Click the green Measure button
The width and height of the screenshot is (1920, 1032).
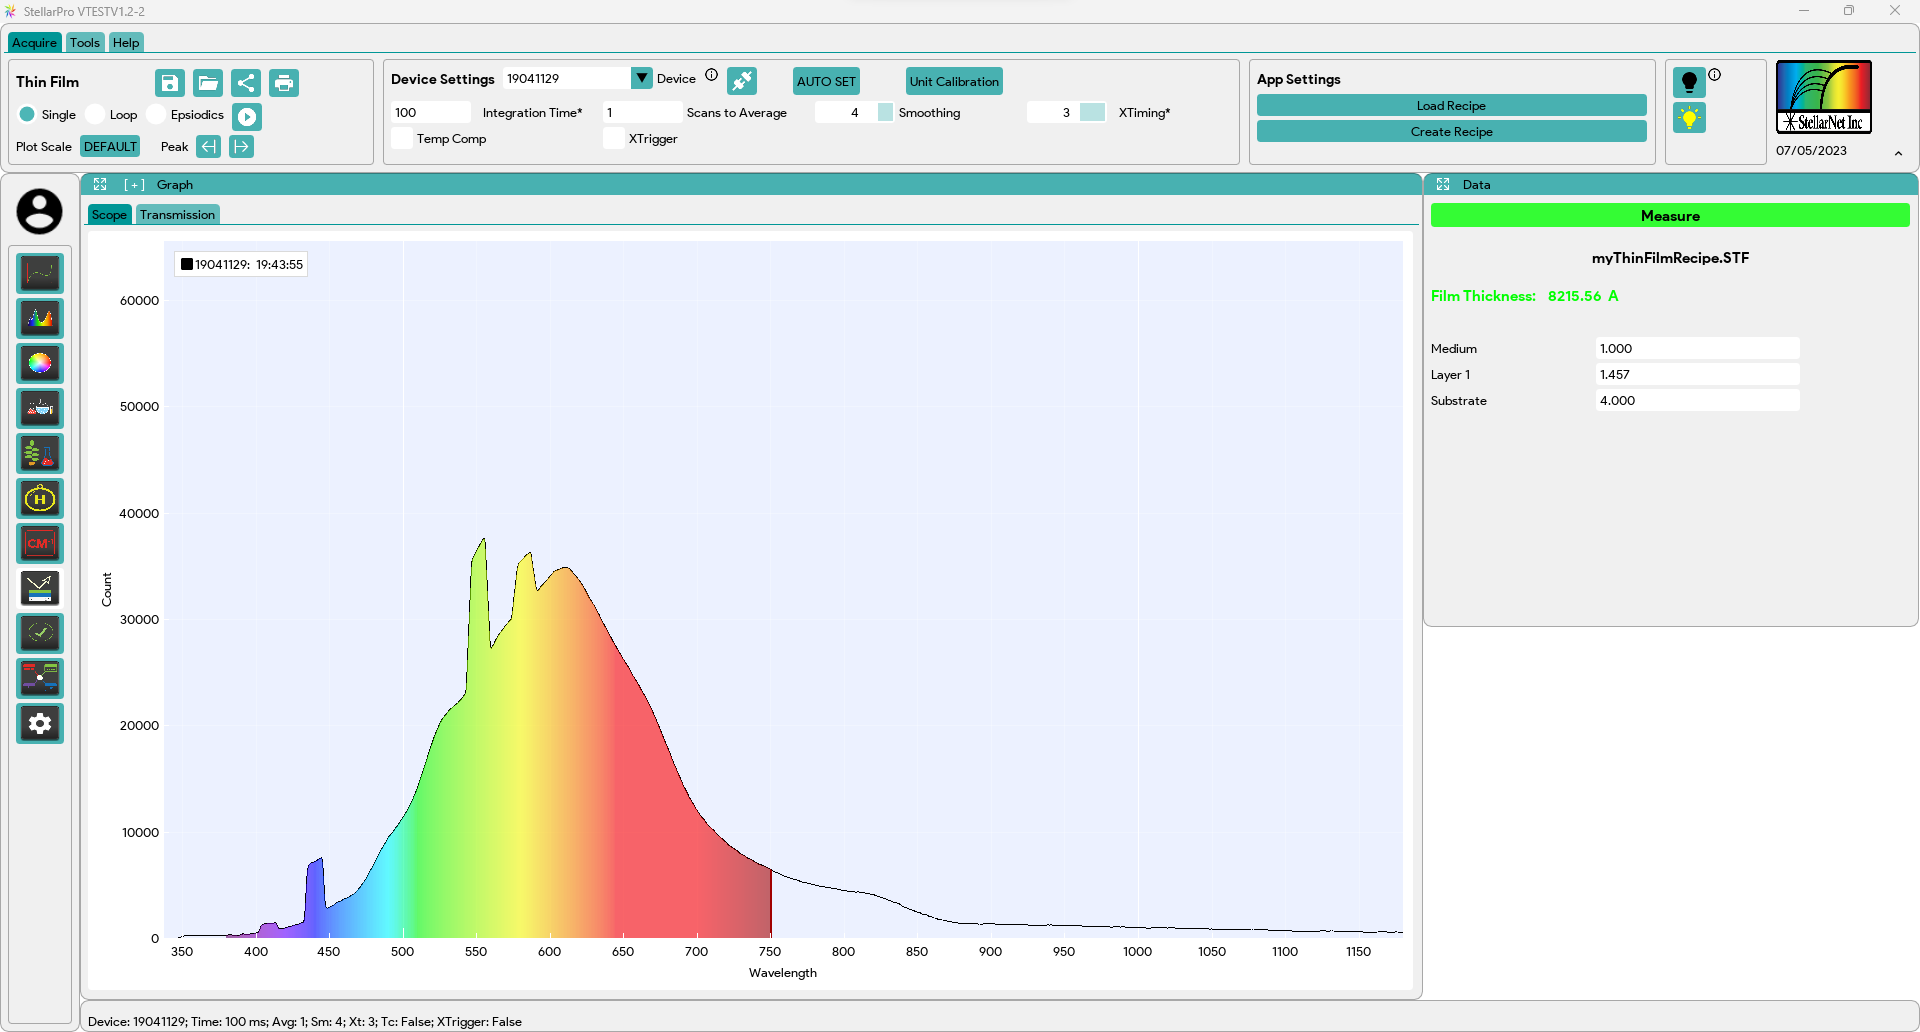[x=1669, y=216]
